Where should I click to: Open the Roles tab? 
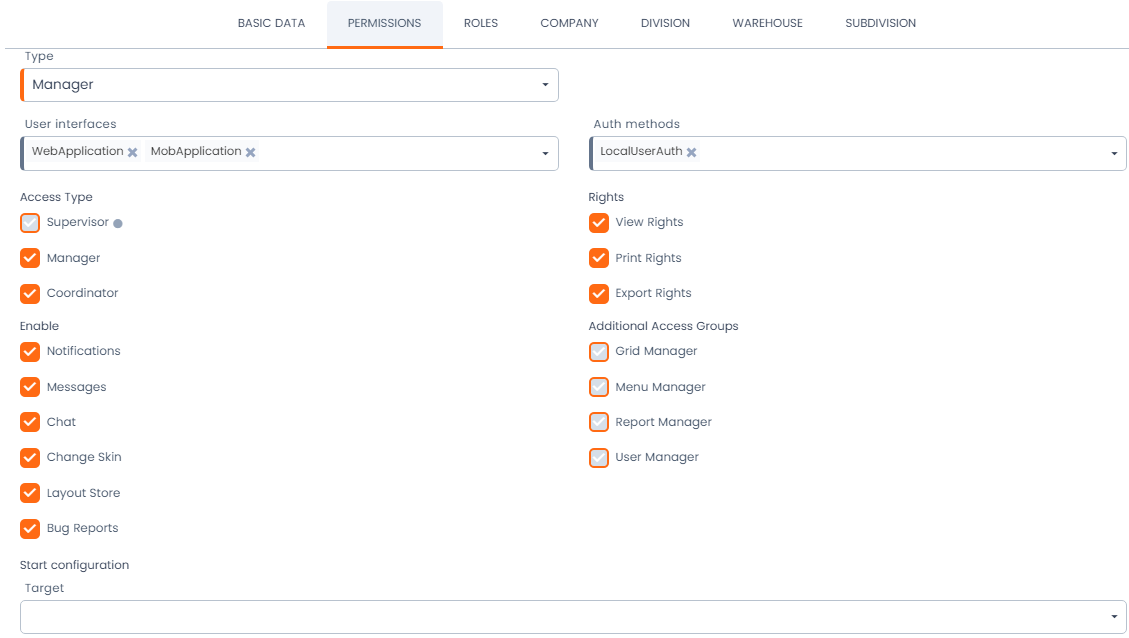click(x=481, y=23)
